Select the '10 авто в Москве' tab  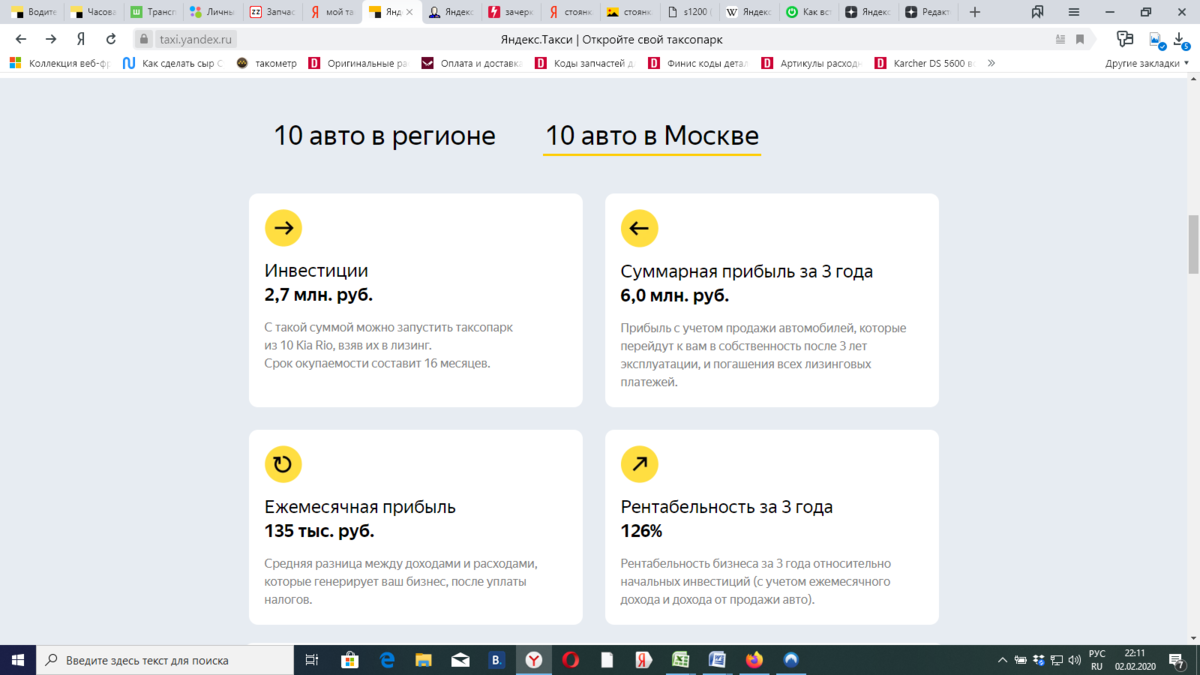[652, 136]
